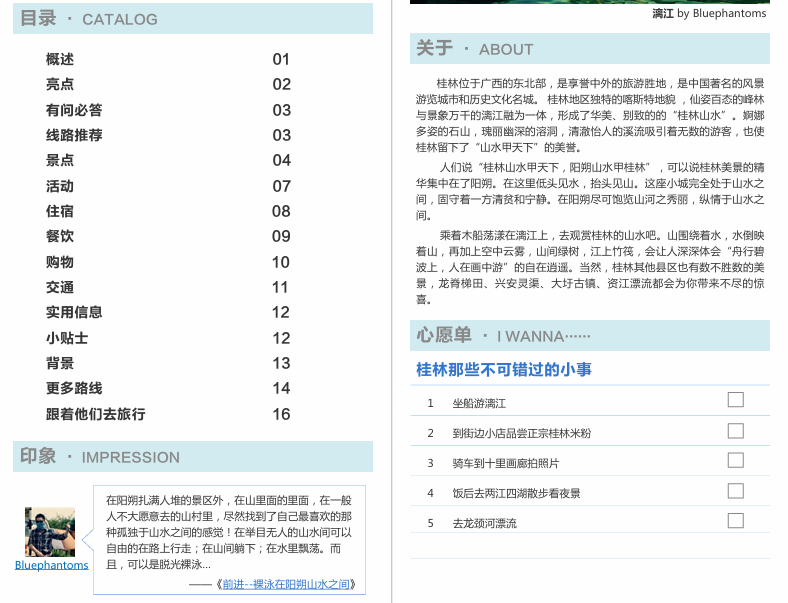This screenshot has width=788, height=603.
Task: Click page number 14 for 更多路线
Action: pos(281,388)
